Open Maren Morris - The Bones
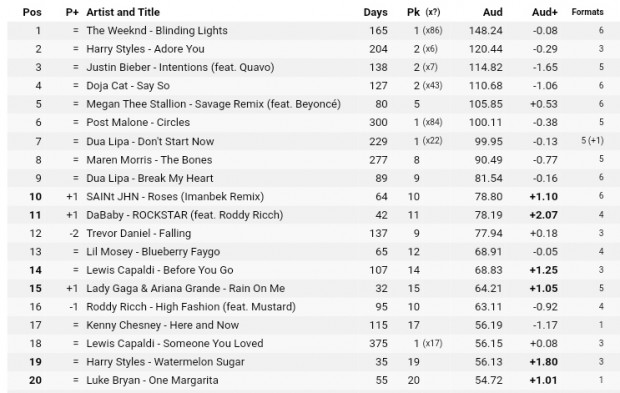This screenshot has height=393, width=620. pyautogui.click(x=149, y=160)
